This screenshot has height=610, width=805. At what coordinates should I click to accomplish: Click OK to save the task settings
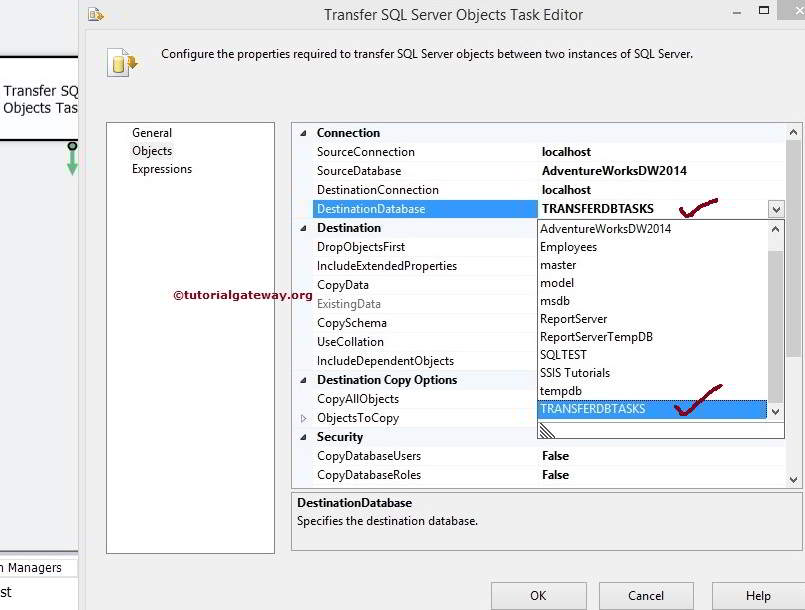[539, 596]
